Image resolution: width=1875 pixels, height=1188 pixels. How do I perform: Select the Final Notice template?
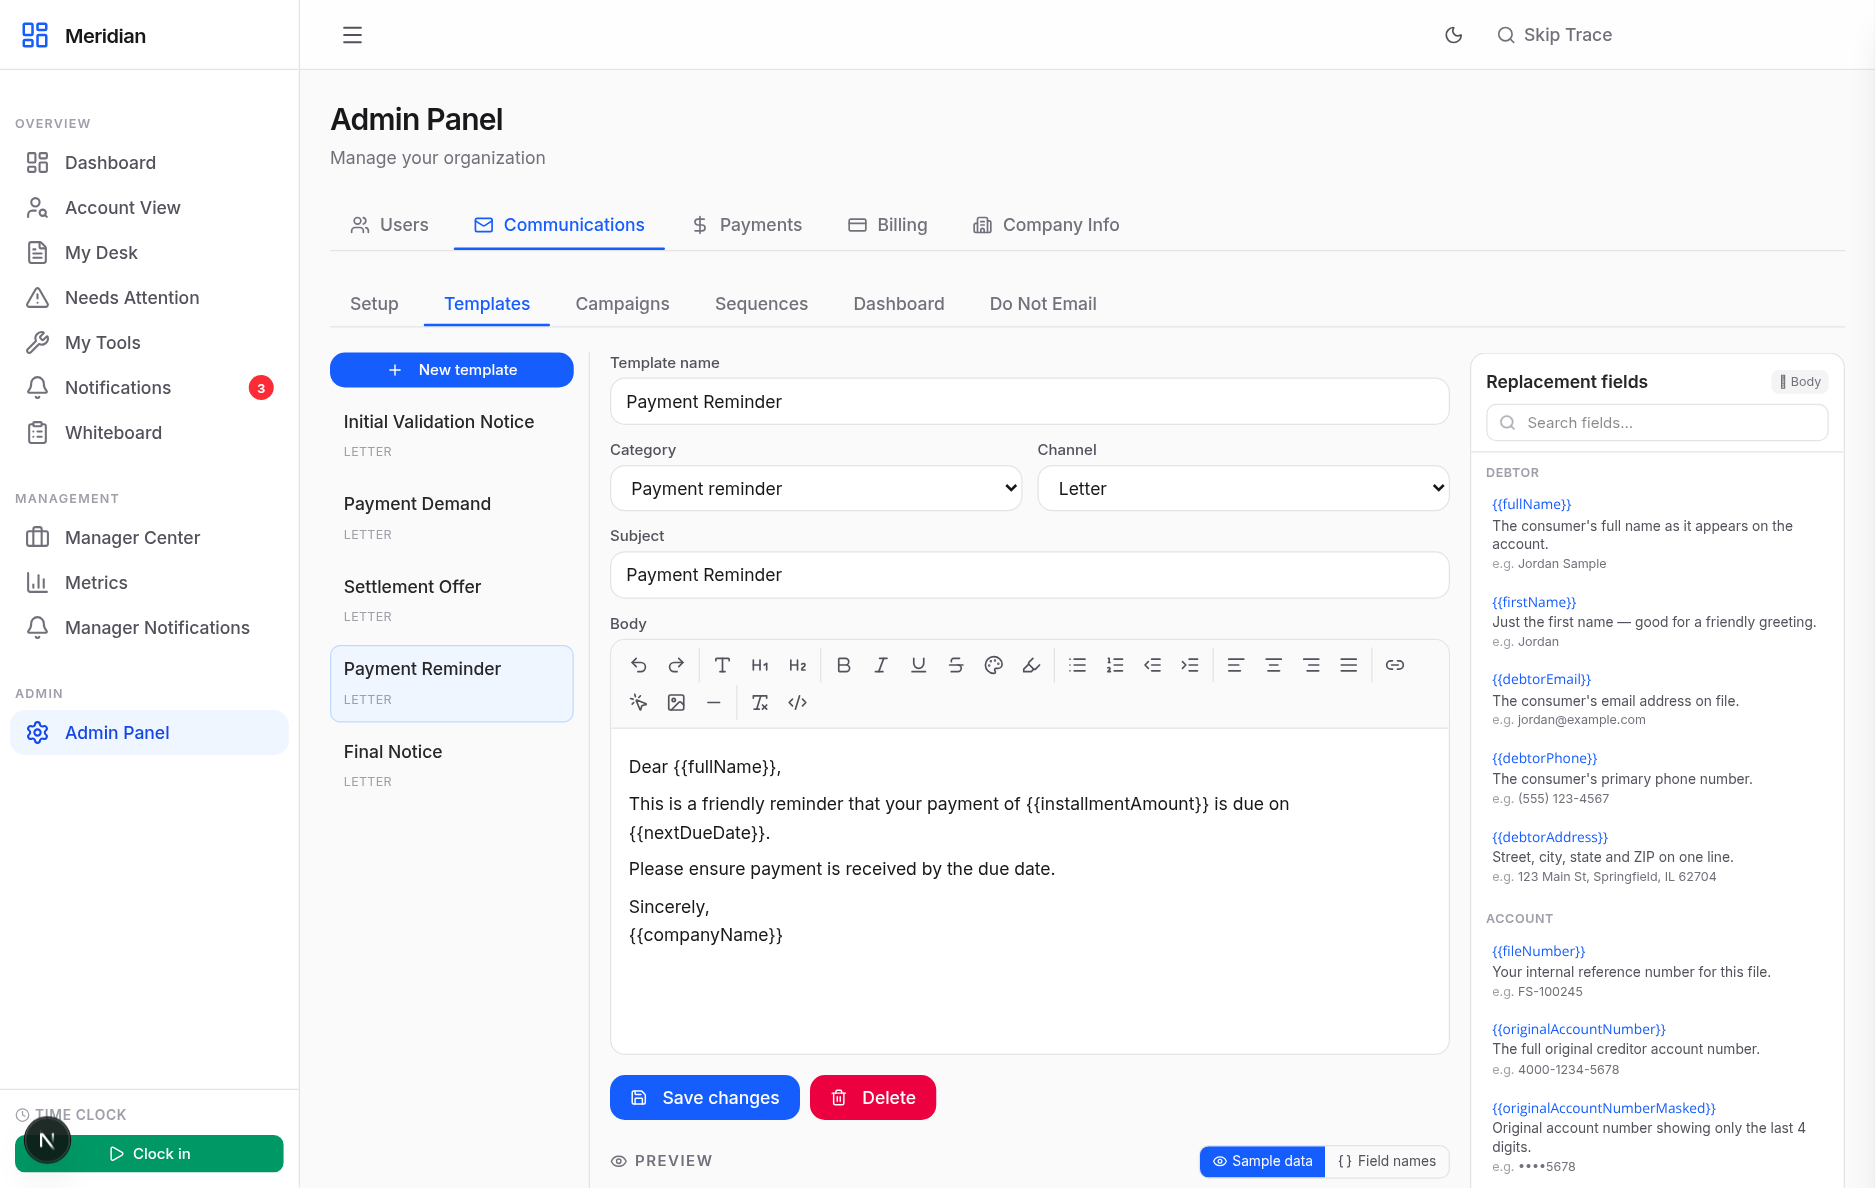[452, 766]
